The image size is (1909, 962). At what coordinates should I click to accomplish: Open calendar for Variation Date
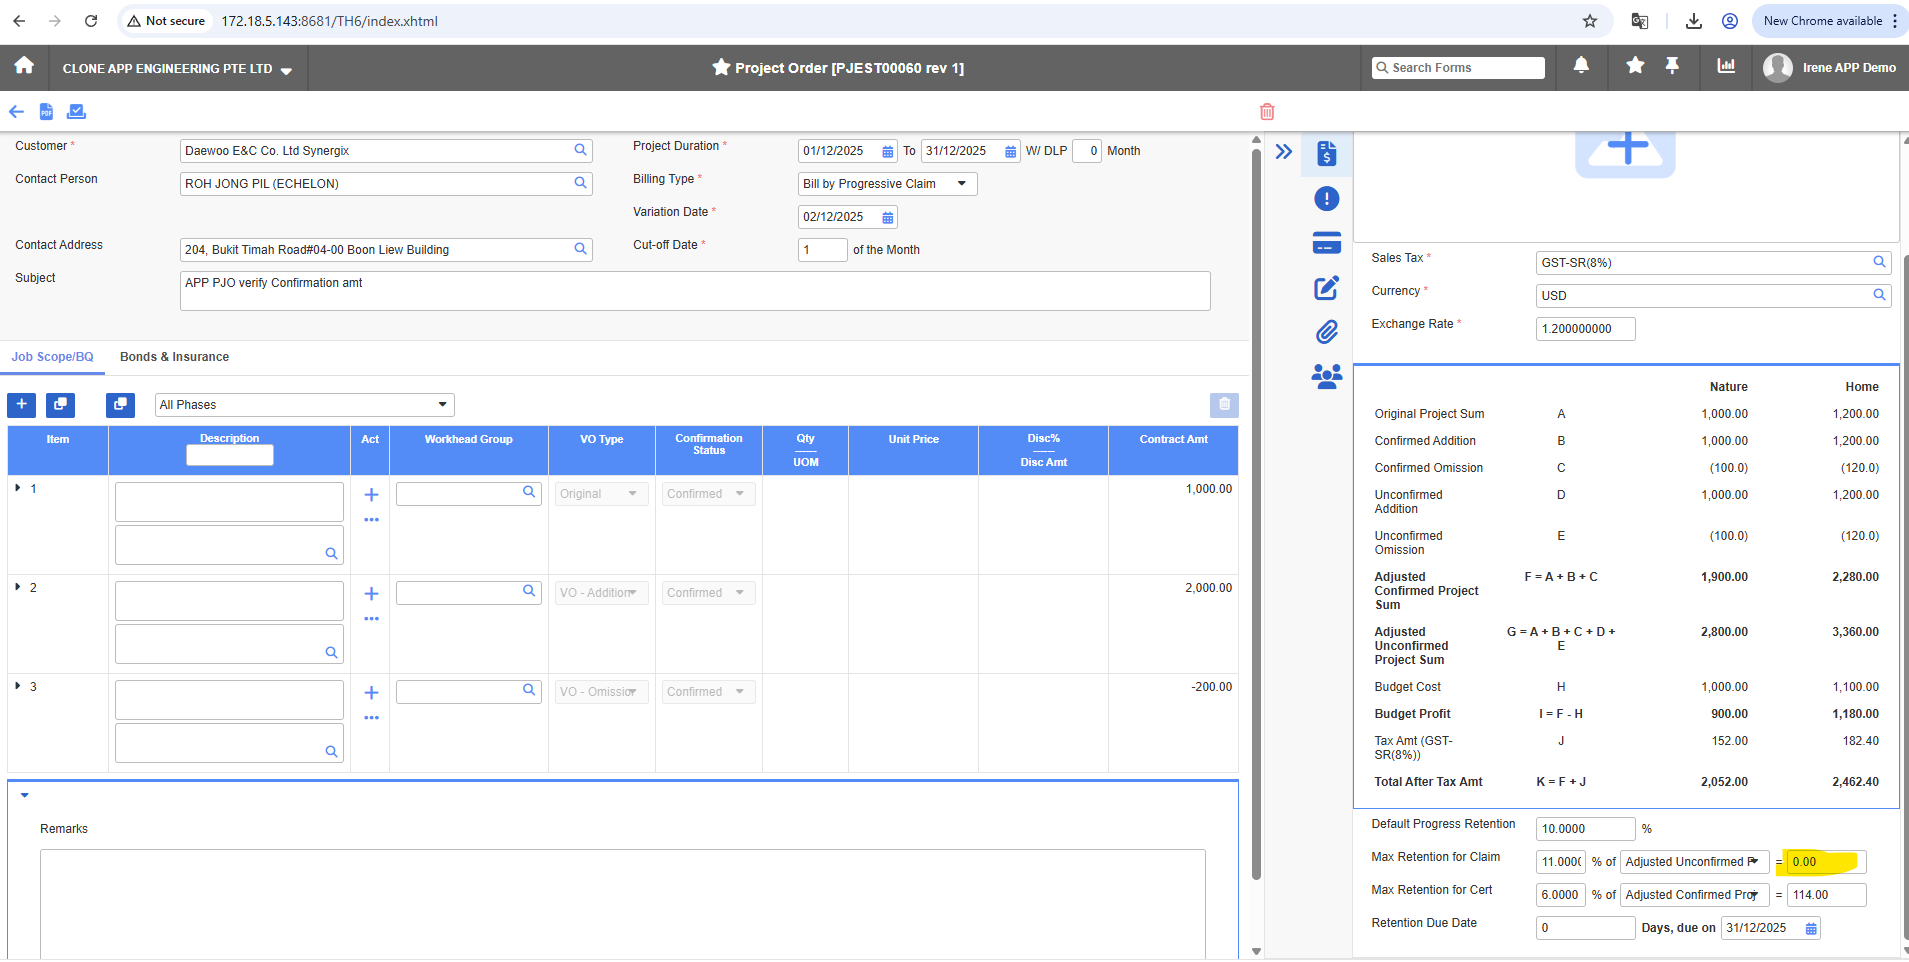tap(887, 218)
